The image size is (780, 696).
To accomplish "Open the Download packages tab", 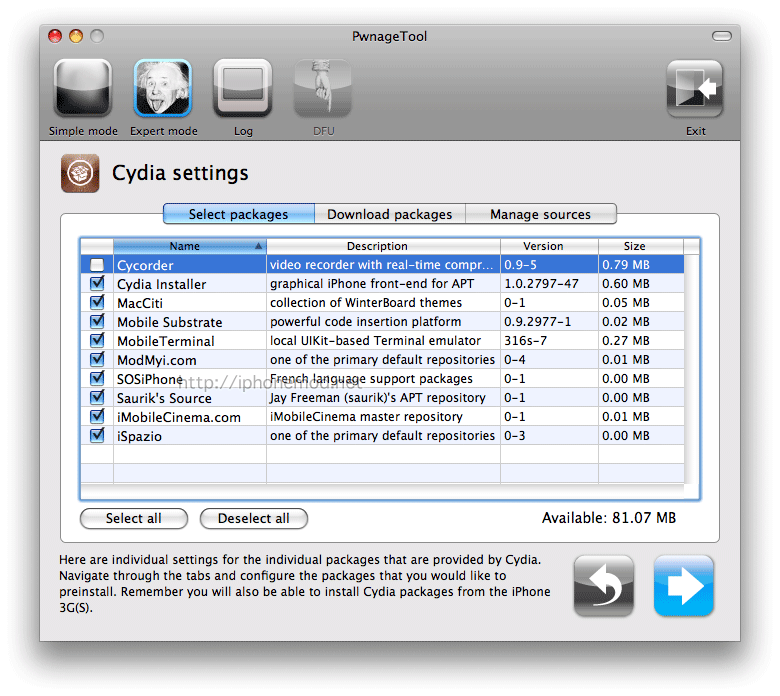I will tap(390, 214).
